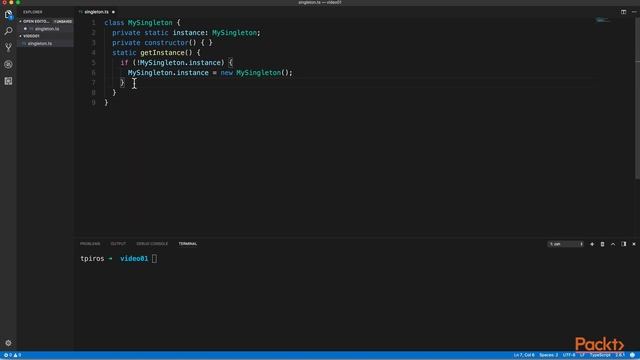Switch to the Debug Console tab
This screenshot has width=640, height=360.
click(152, 244)
